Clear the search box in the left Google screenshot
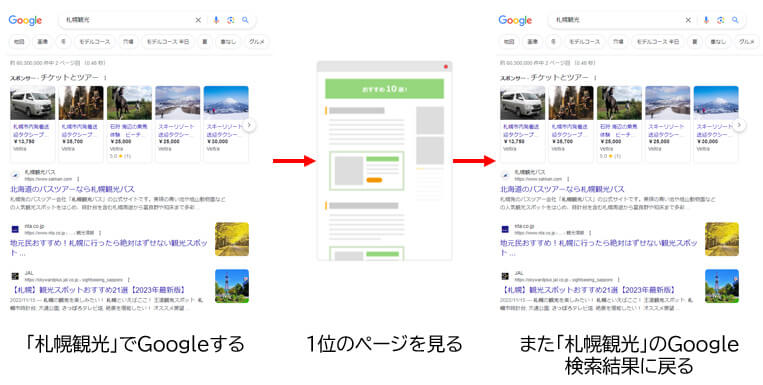Image resolution: width=763 pixels, height=385 pixels. coord(198,20)
